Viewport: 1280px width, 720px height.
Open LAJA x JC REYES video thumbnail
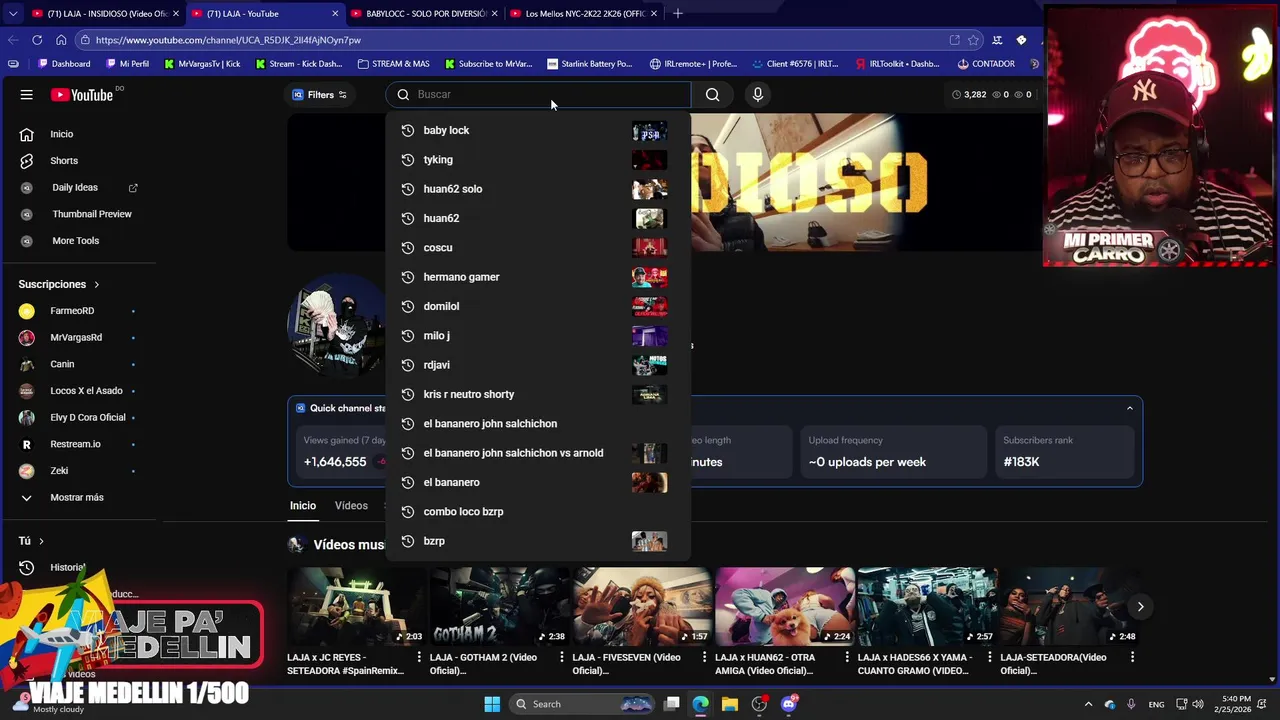pos(356,607)
